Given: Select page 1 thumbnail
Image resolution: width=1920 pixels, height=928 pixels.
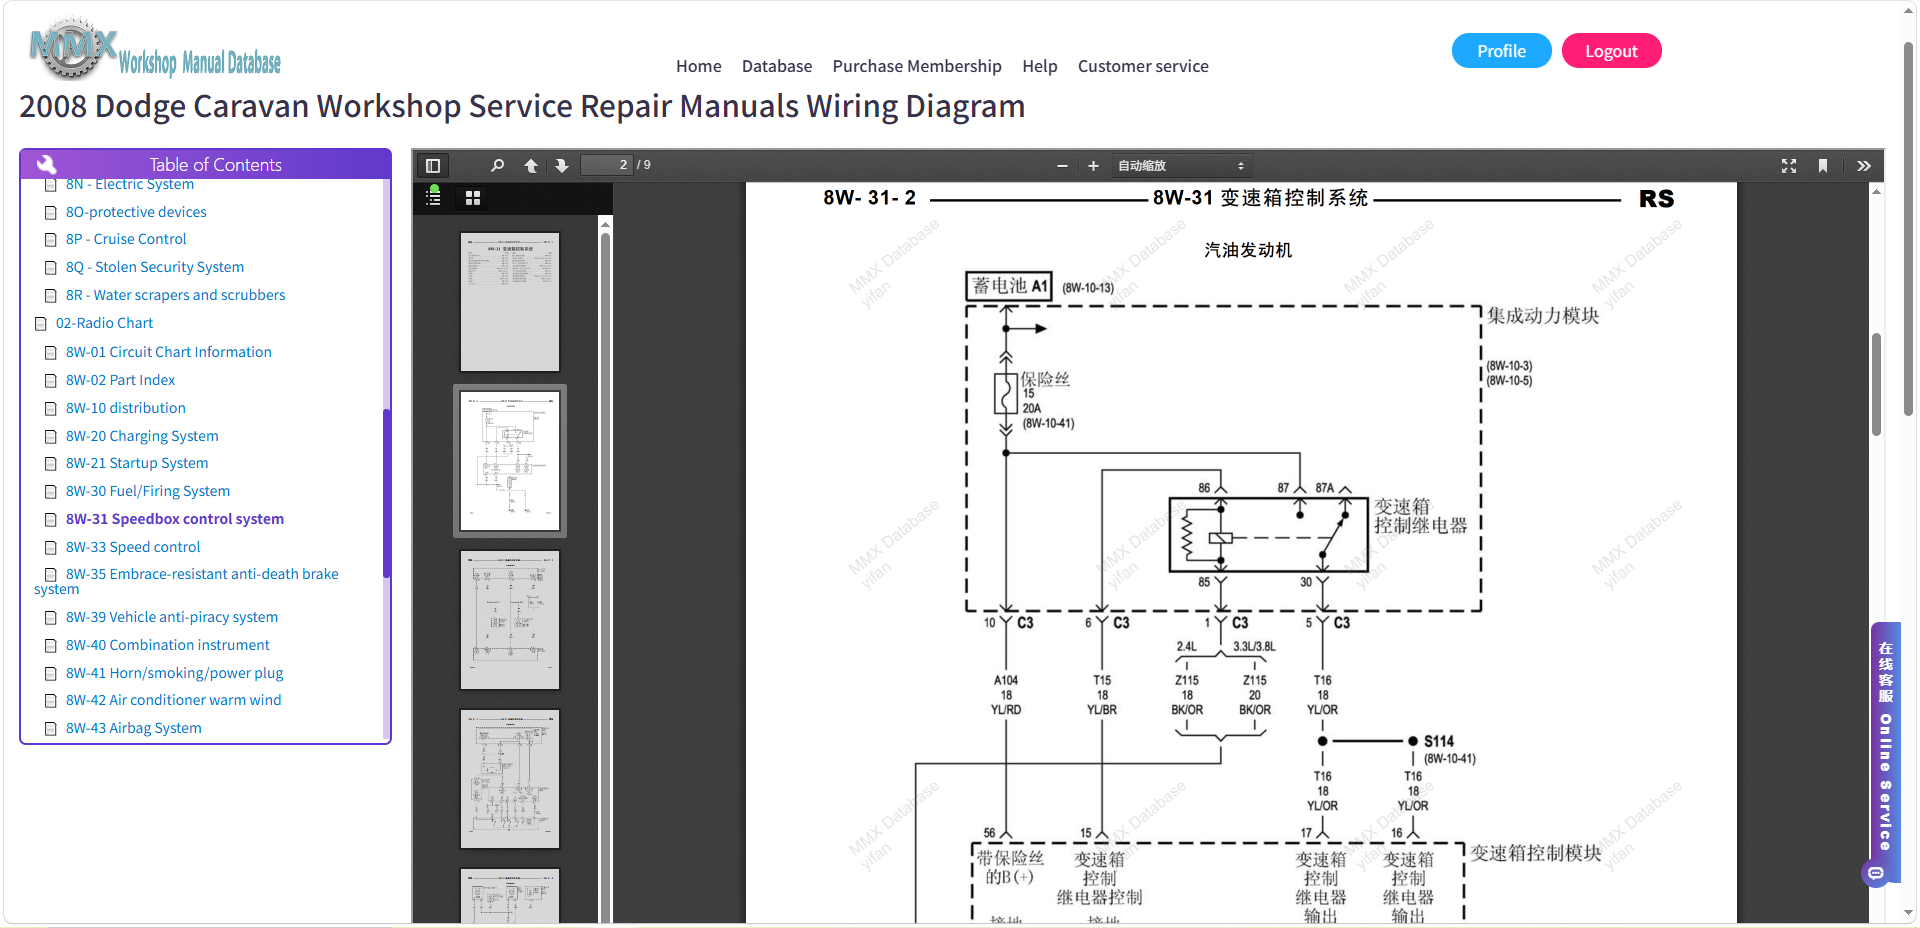Looking at the screenshot, I should click(510, 302).
